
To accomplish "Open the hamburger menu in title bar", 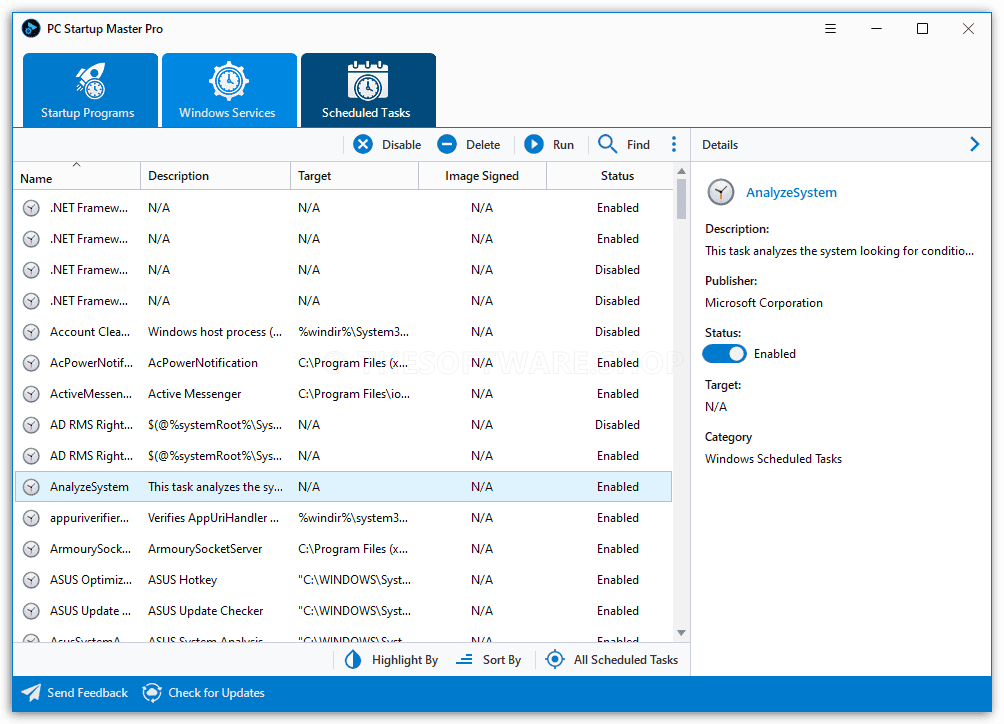I will [x=830, y=29].
